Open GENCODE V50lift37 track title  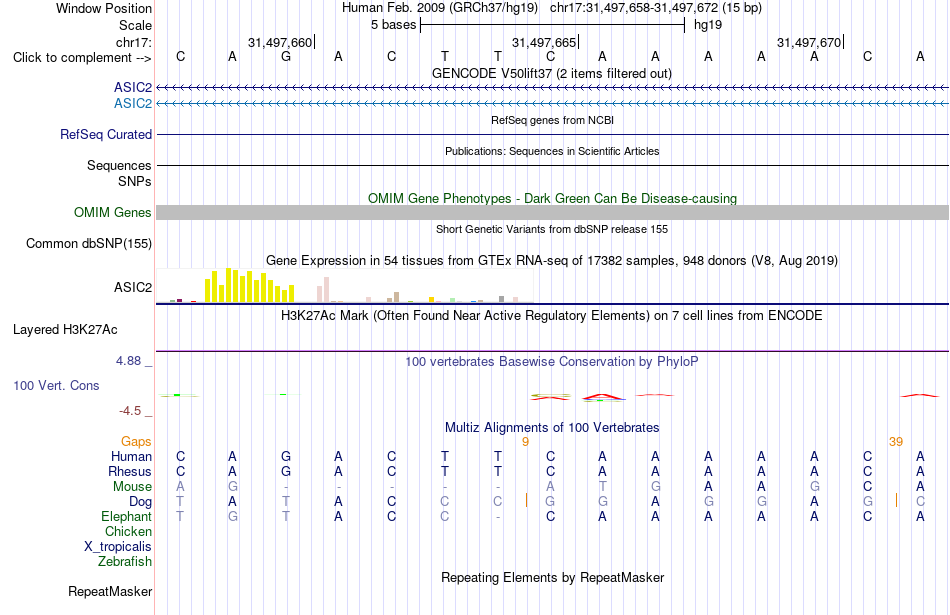point(552,73)
